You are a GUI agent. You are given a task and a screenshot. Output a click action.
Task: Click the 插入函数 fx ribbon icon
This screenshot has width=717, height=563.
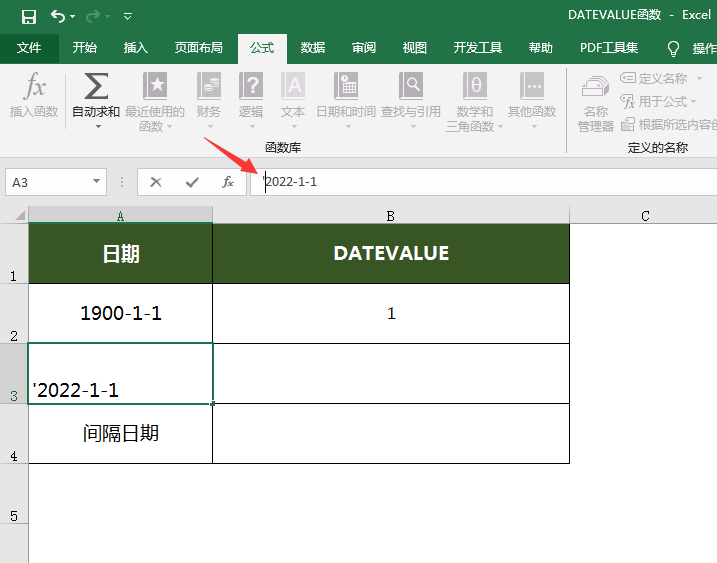[34, 86]
